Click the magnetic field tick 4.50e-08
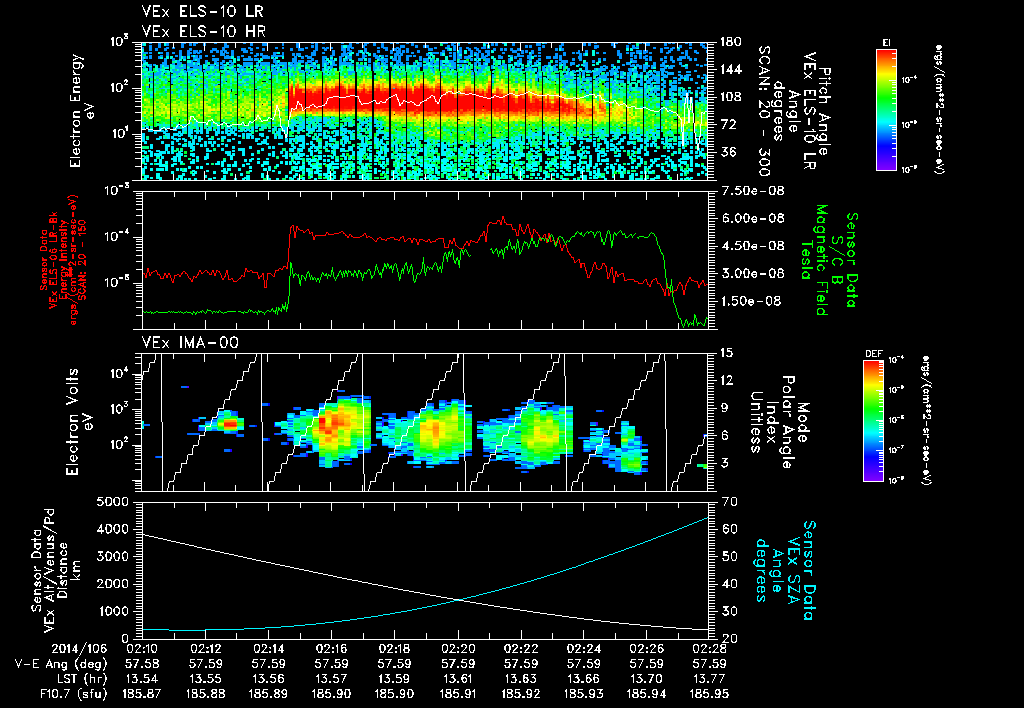 752,246
